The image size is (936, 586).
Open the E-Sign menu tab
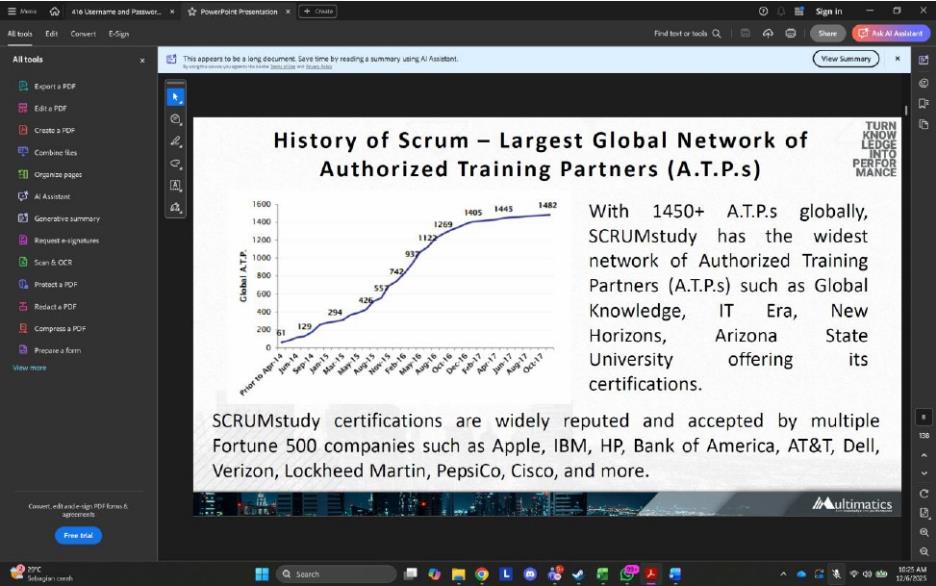118,33
